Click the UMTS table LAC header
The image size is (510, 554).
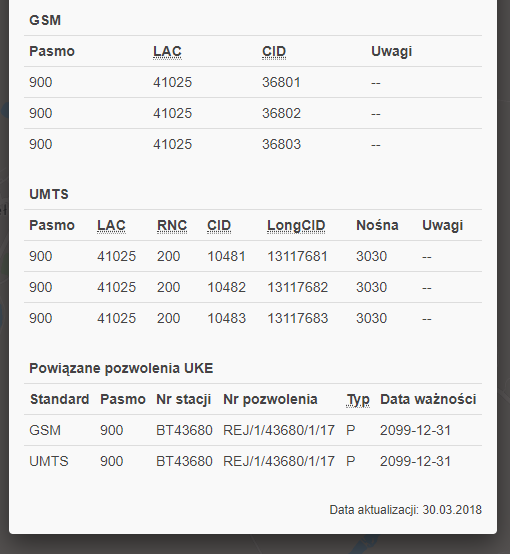(111, 225)
